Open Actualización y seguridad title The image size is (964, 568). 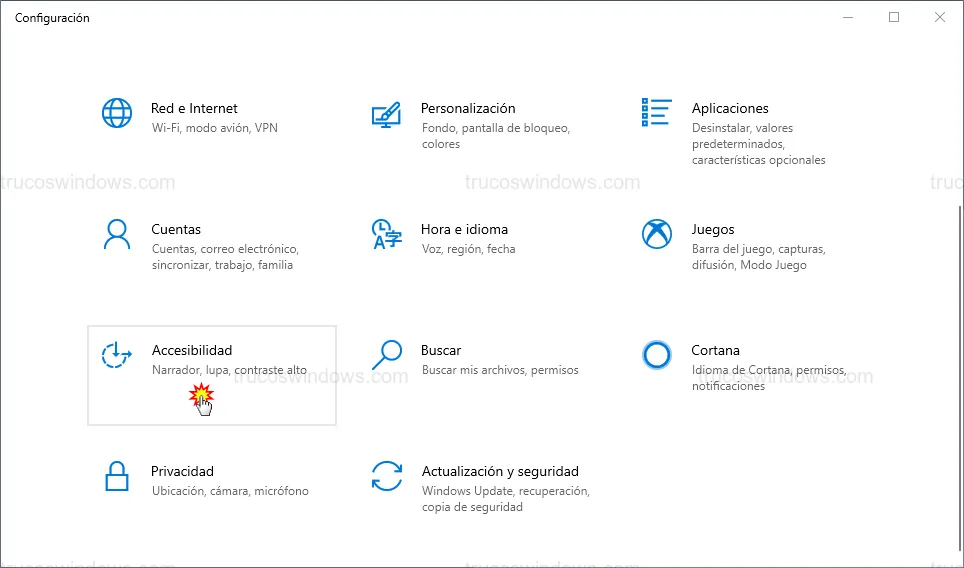pyautogui.click(x=500, y=471)
